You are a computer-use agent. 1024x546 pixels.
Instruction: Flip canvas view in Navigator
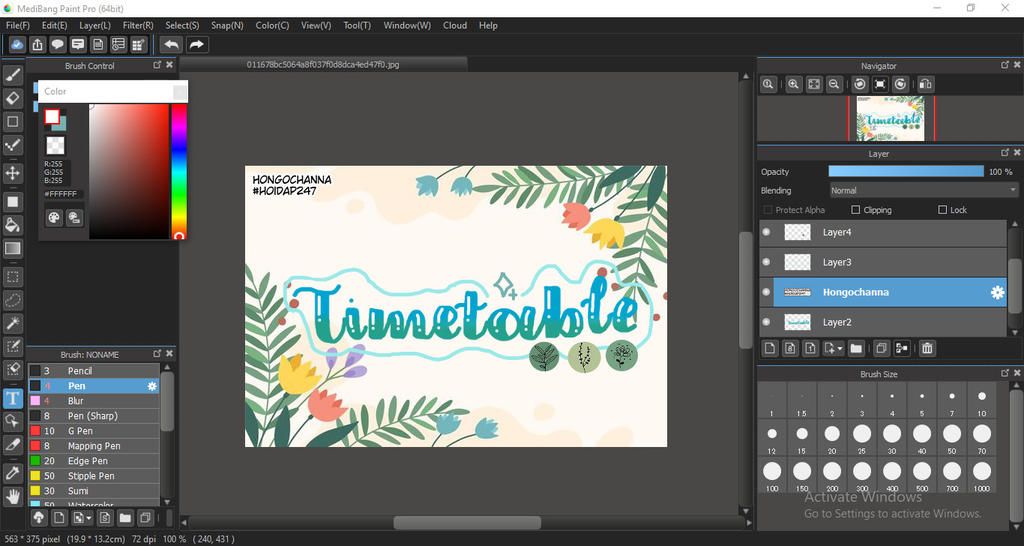coord(925,84)
